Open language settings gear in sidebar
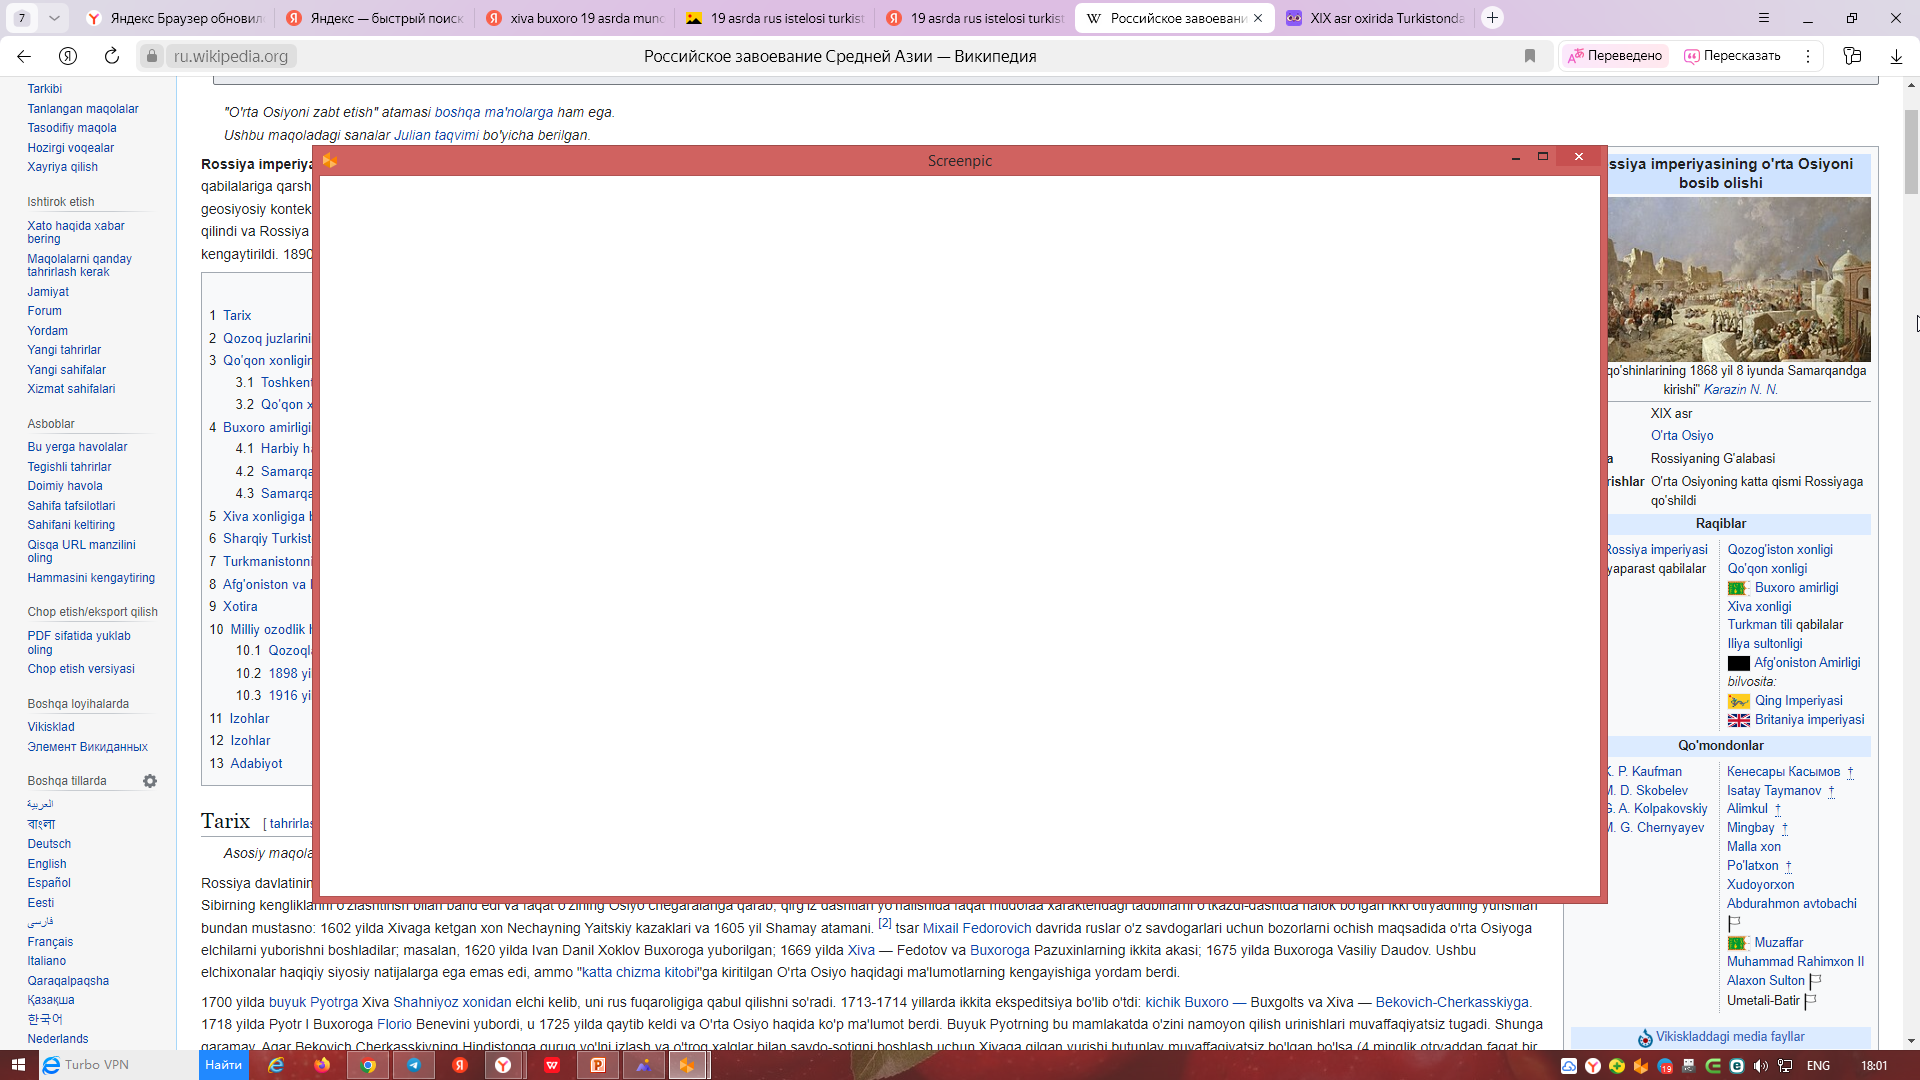 (x=150, y=781)
